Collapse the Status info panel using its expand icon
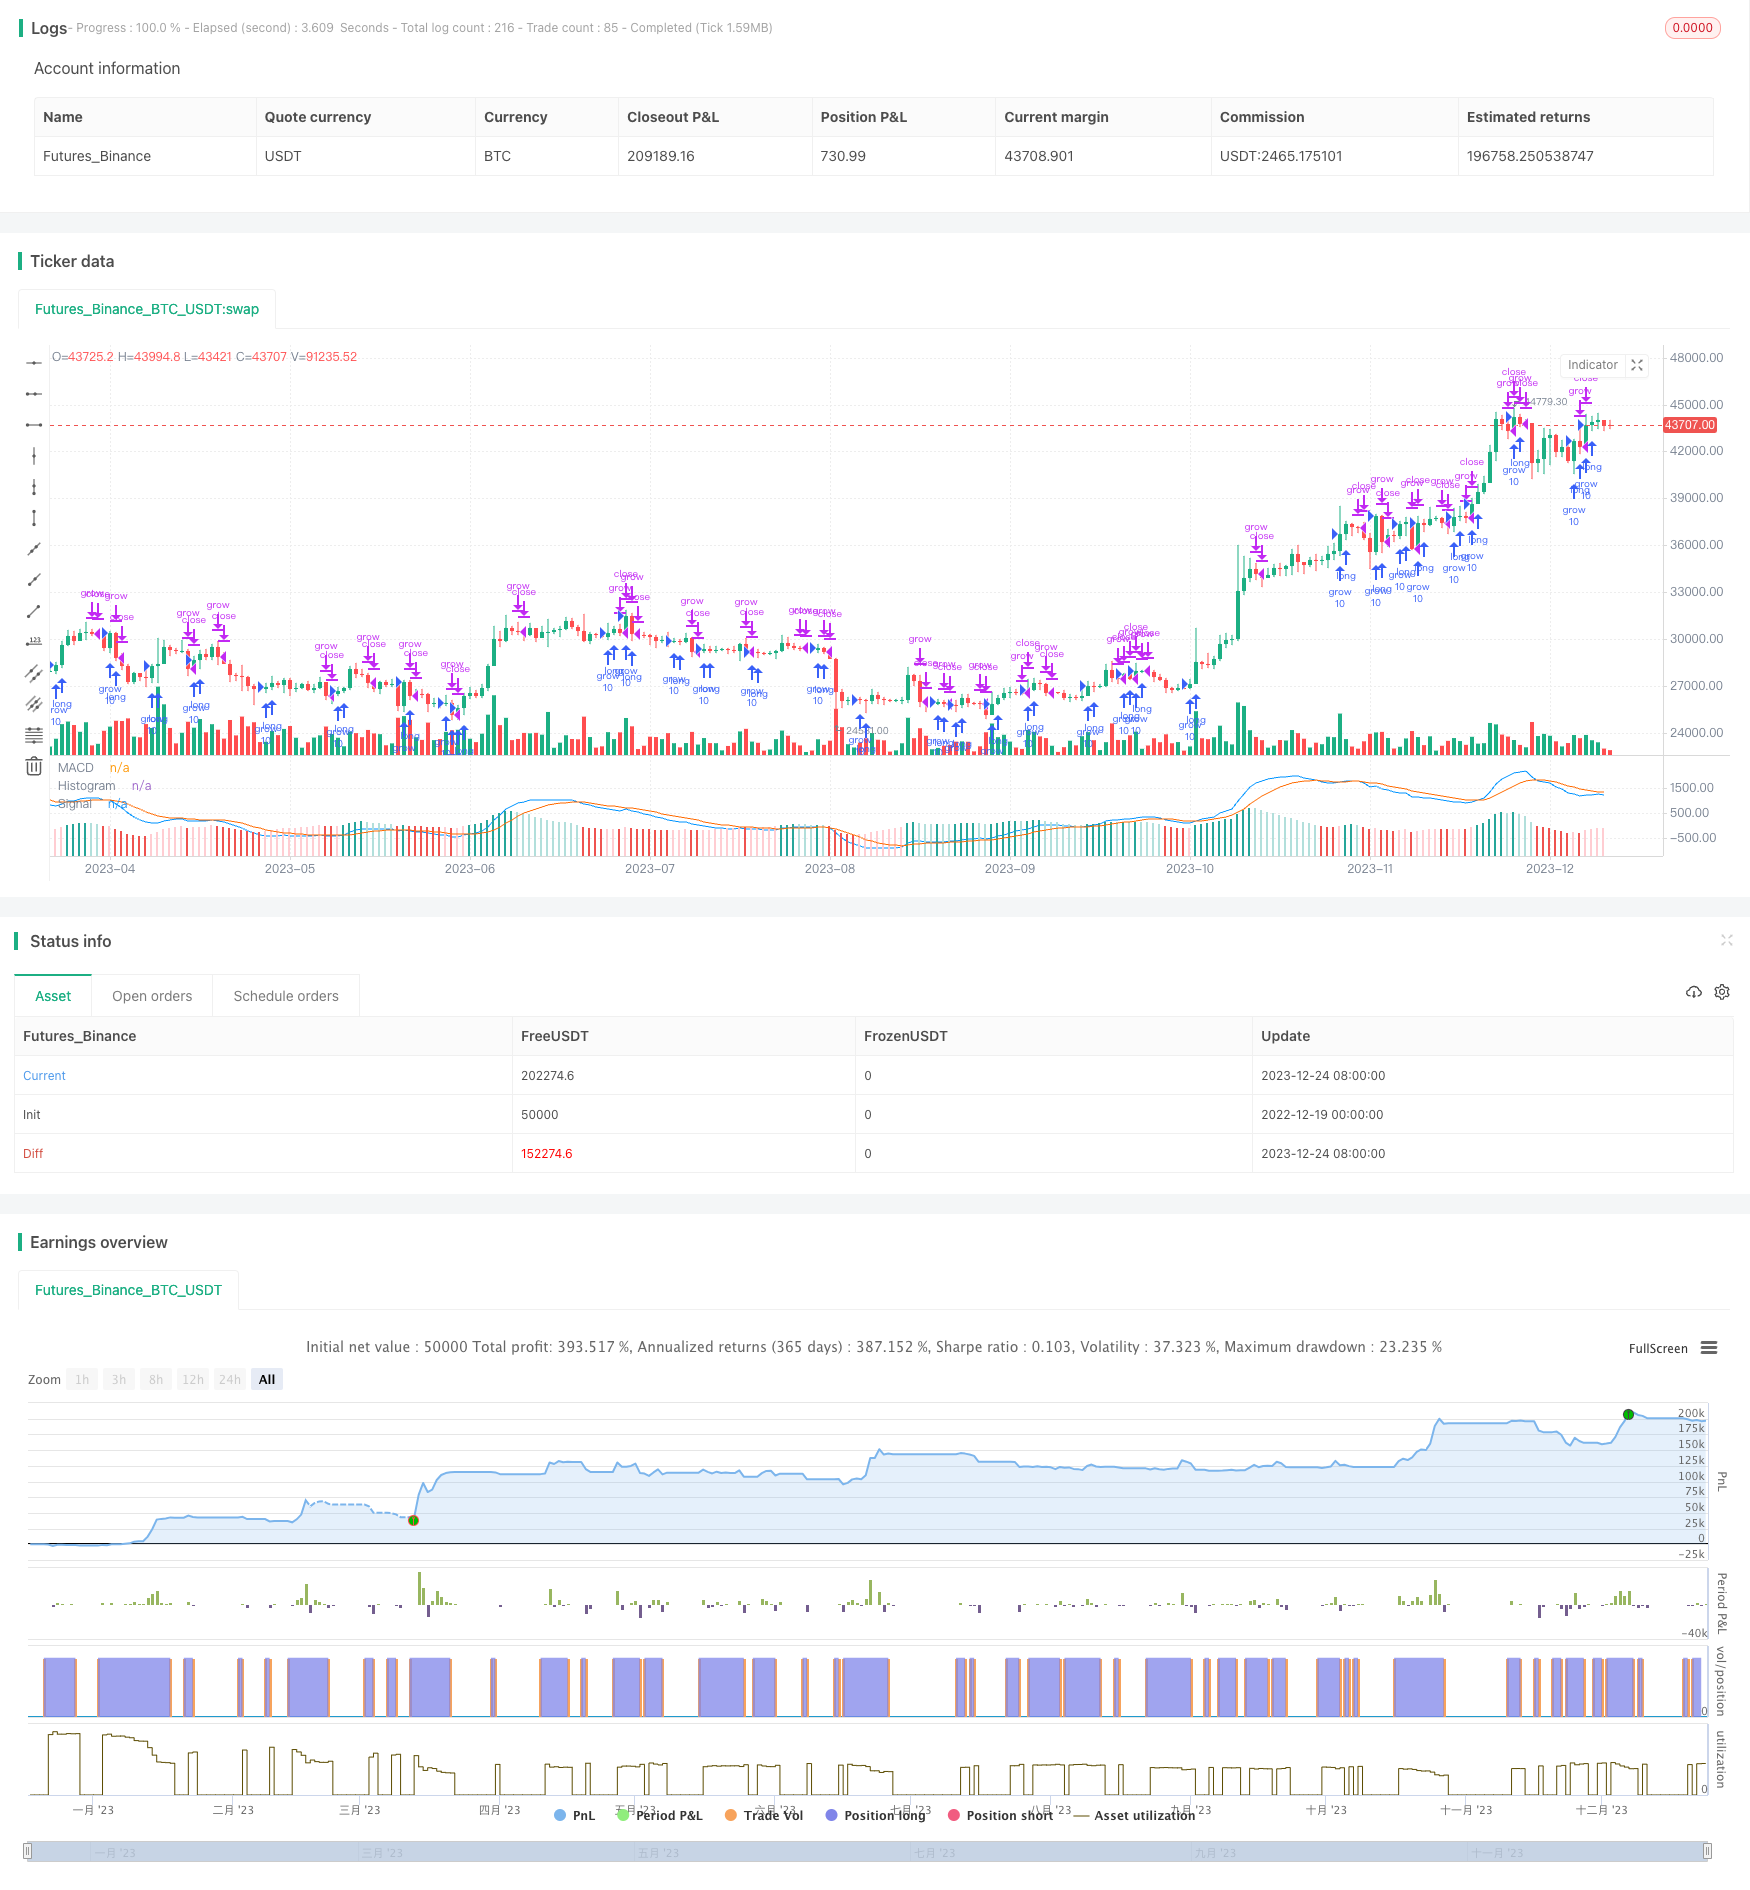 click(1726, 940)
